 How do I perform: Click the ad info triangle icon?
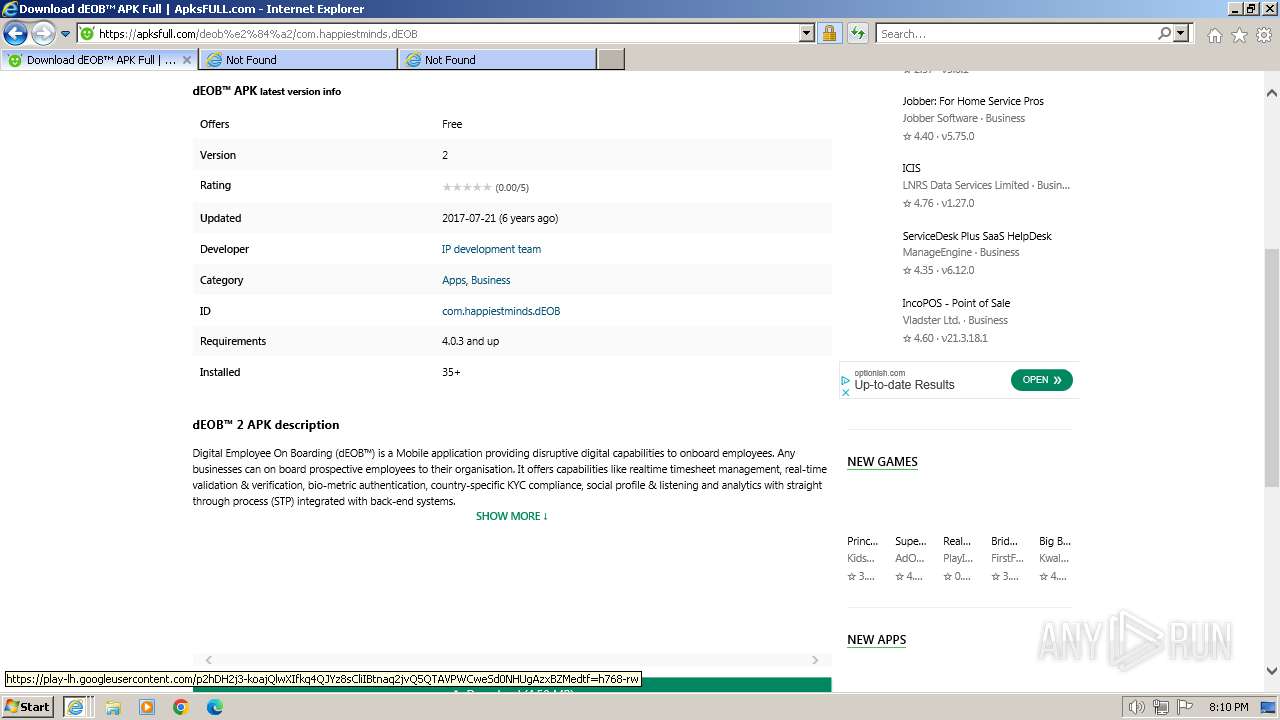click(845, 380)
